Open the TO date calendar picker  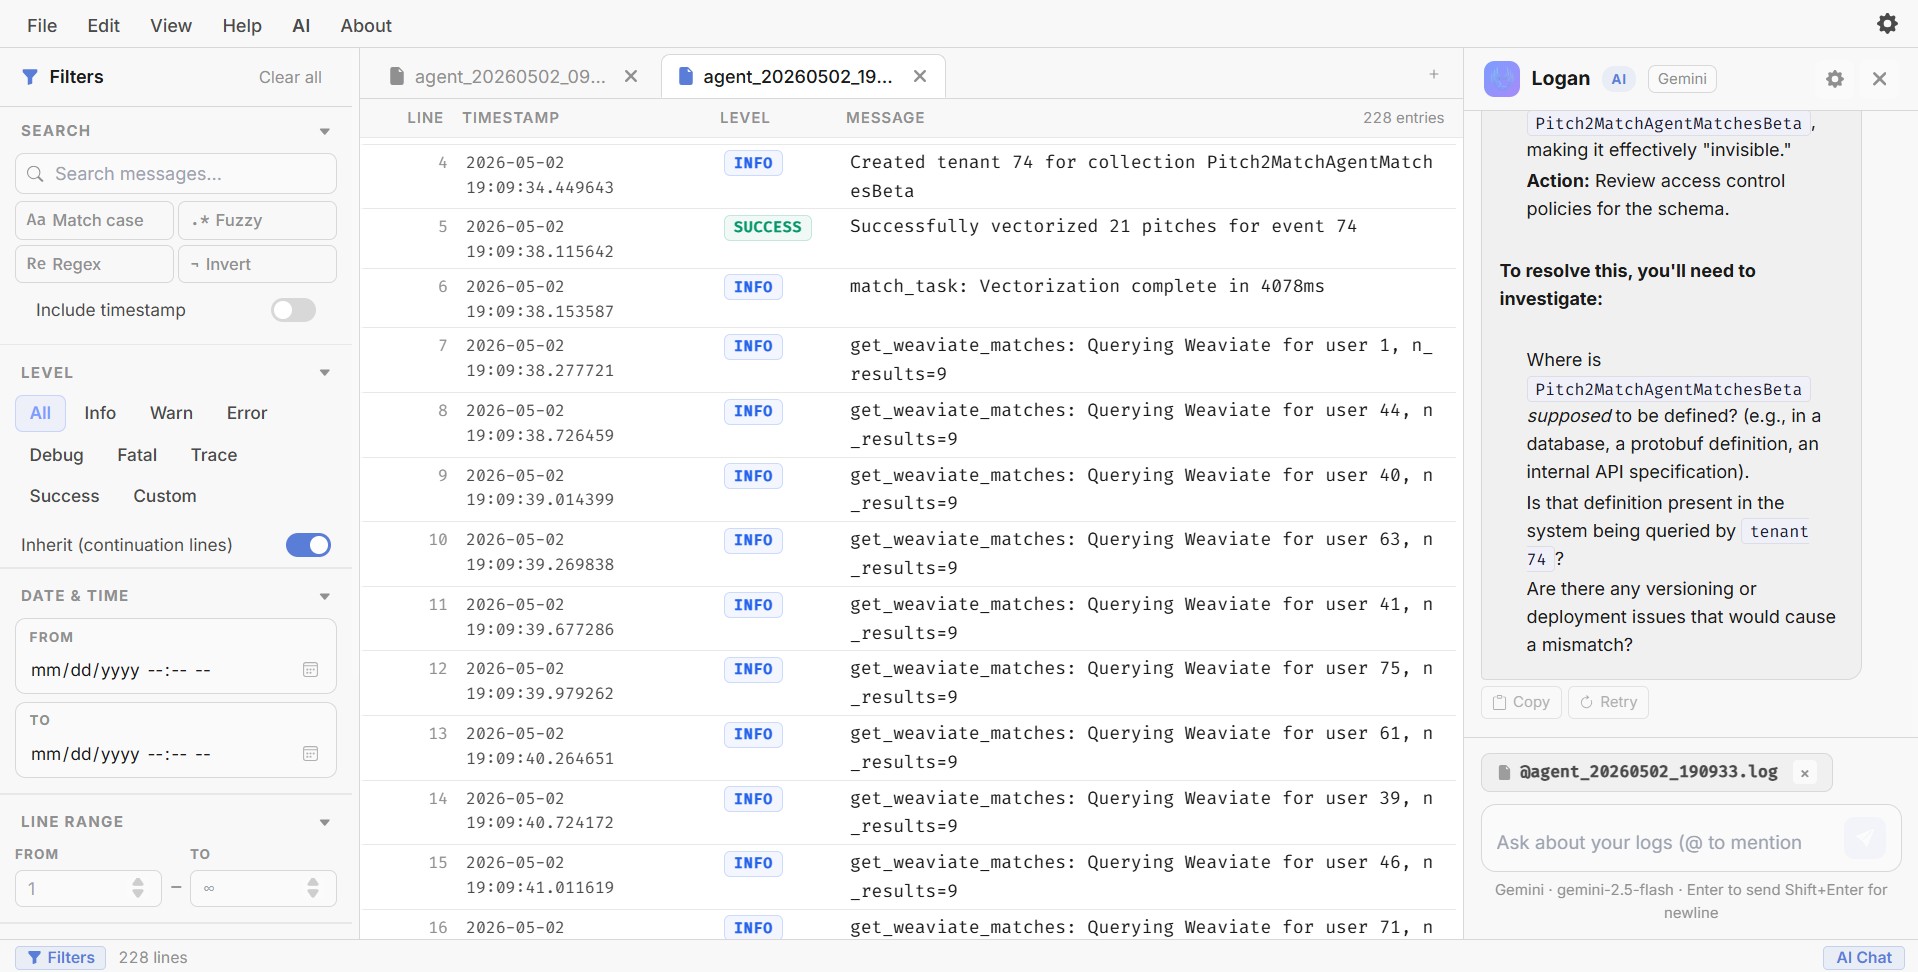[x=310, y=754]
